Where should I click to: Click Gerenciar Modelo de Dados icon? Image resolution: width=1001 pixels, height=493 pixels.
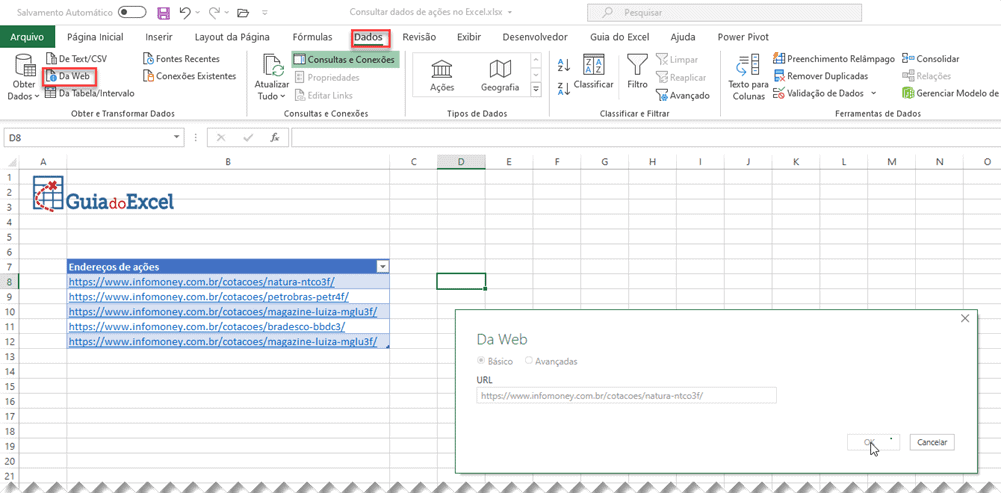[x=908, y=93]
